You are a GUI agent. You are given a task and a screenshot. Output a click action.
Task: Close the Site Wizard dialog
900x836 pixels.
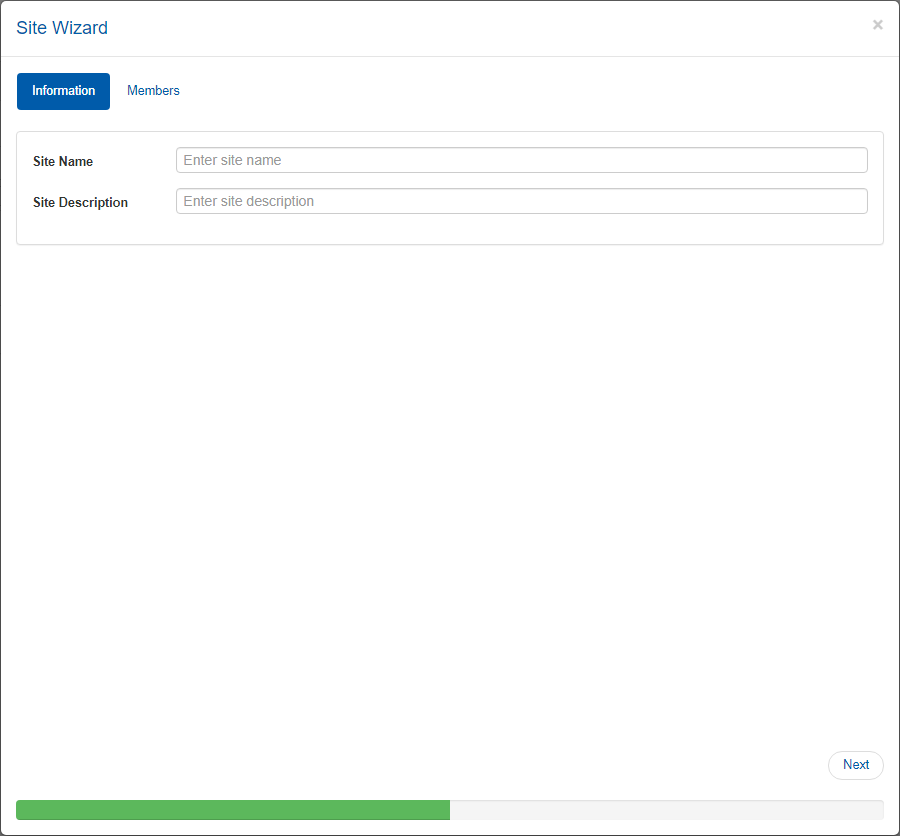877,25
